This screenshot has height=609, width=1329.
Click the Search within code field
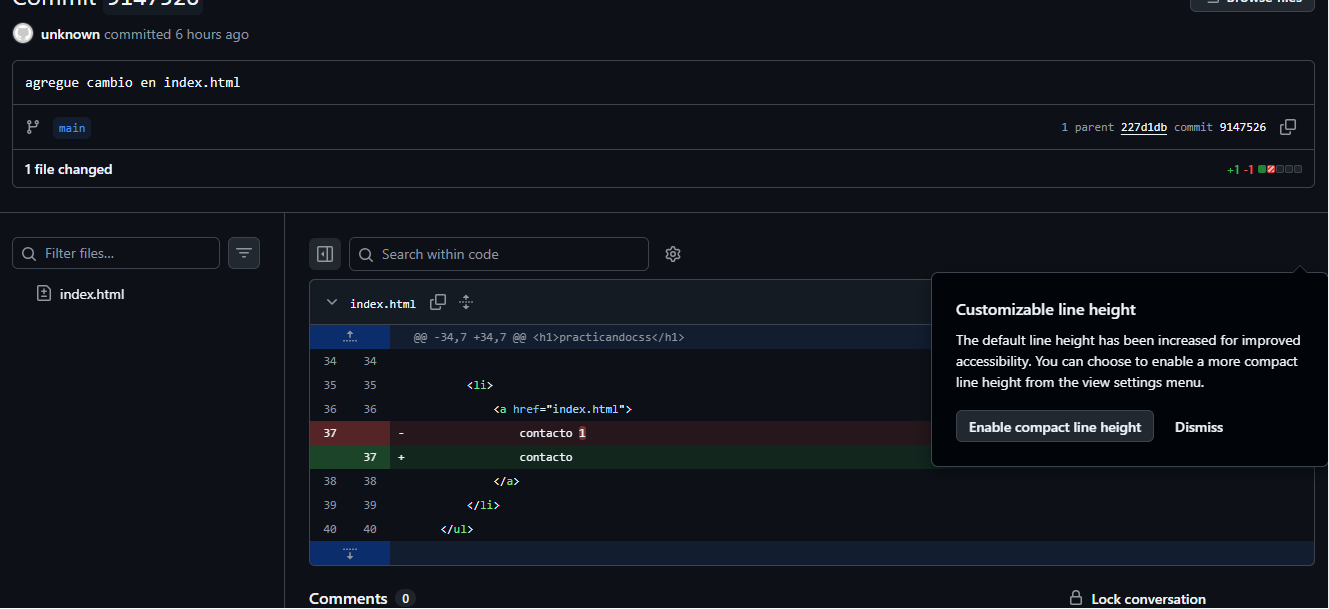pos(499,254)
